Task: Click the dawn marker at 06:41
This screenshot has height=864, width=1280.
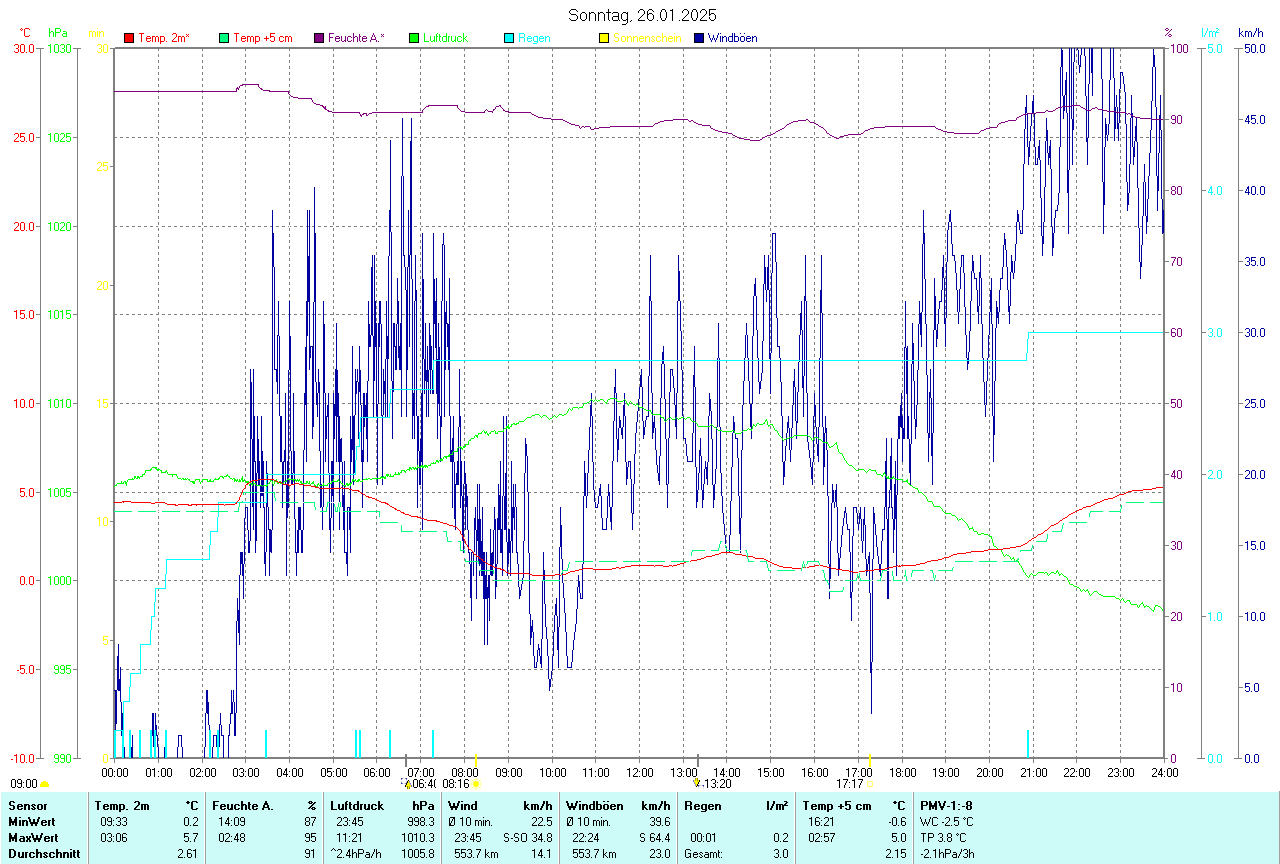Action: (407, 783)
